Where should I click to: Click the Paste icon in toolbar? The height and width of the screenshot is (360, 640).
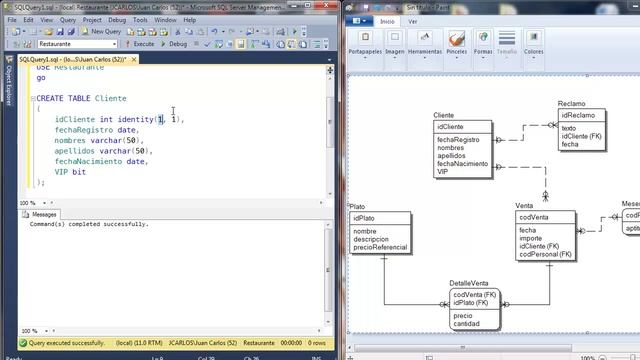[x=201, y=31]
